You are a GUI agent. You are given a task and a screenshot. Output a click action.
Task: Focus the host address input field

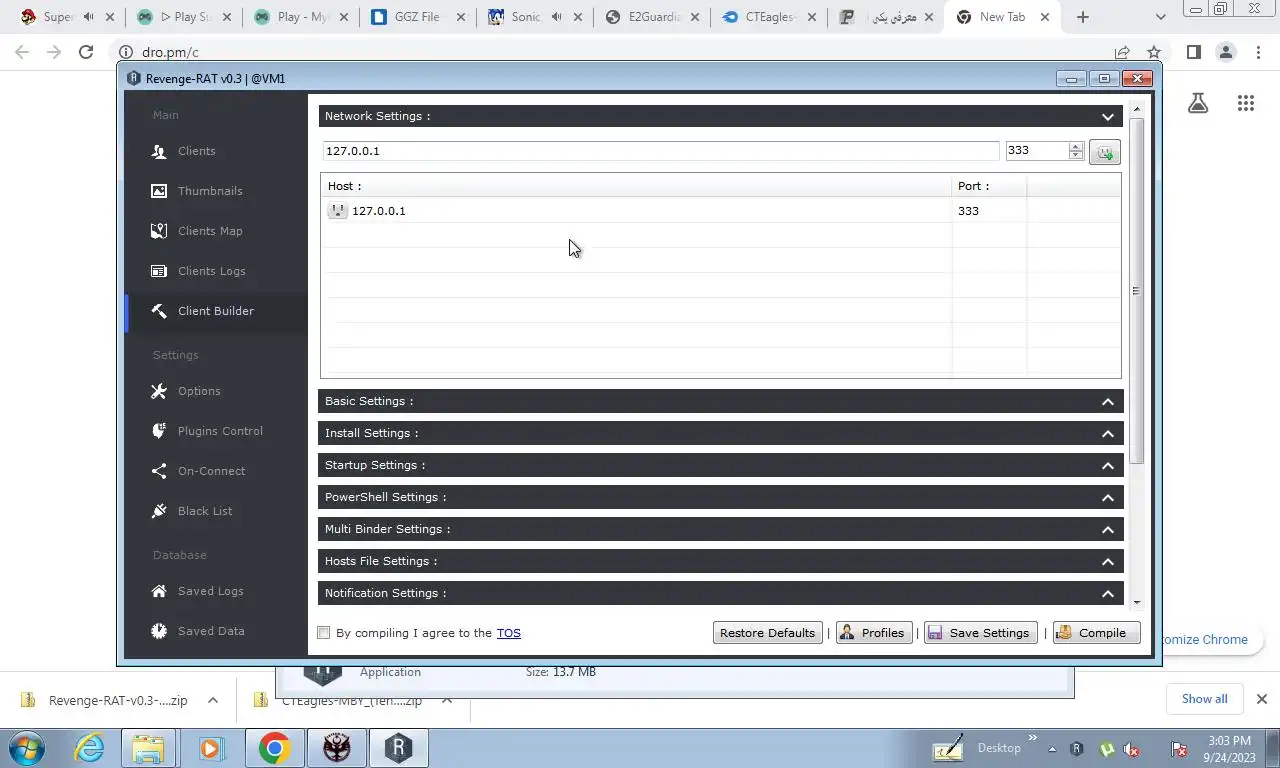661,151
